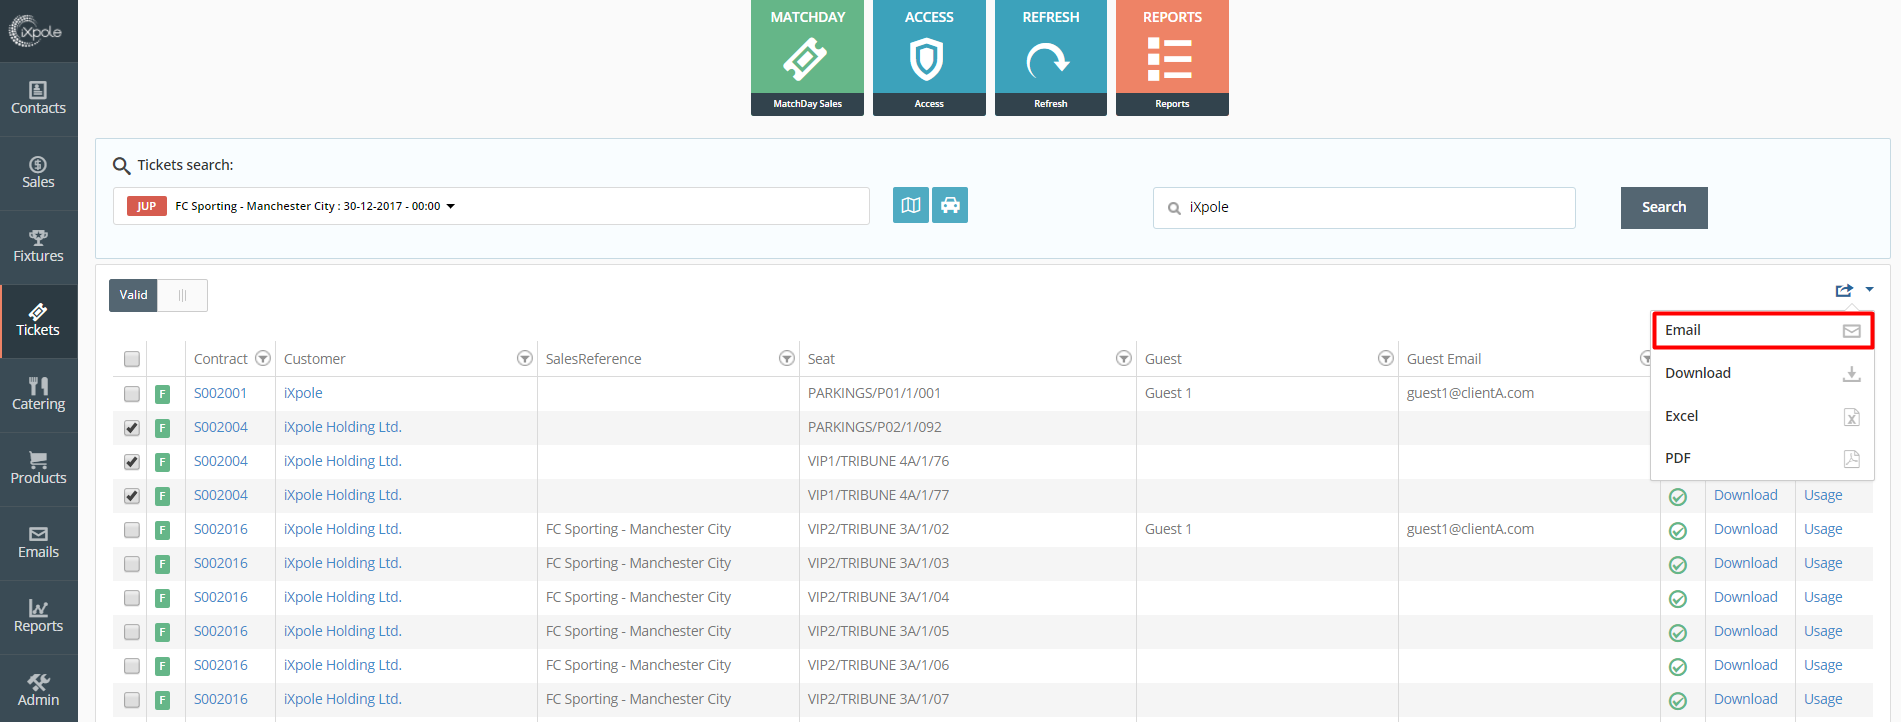Check the S002001 iXpole row checkbox
The width and height of the screenshot is (1901, 722).
coord(132,394)
